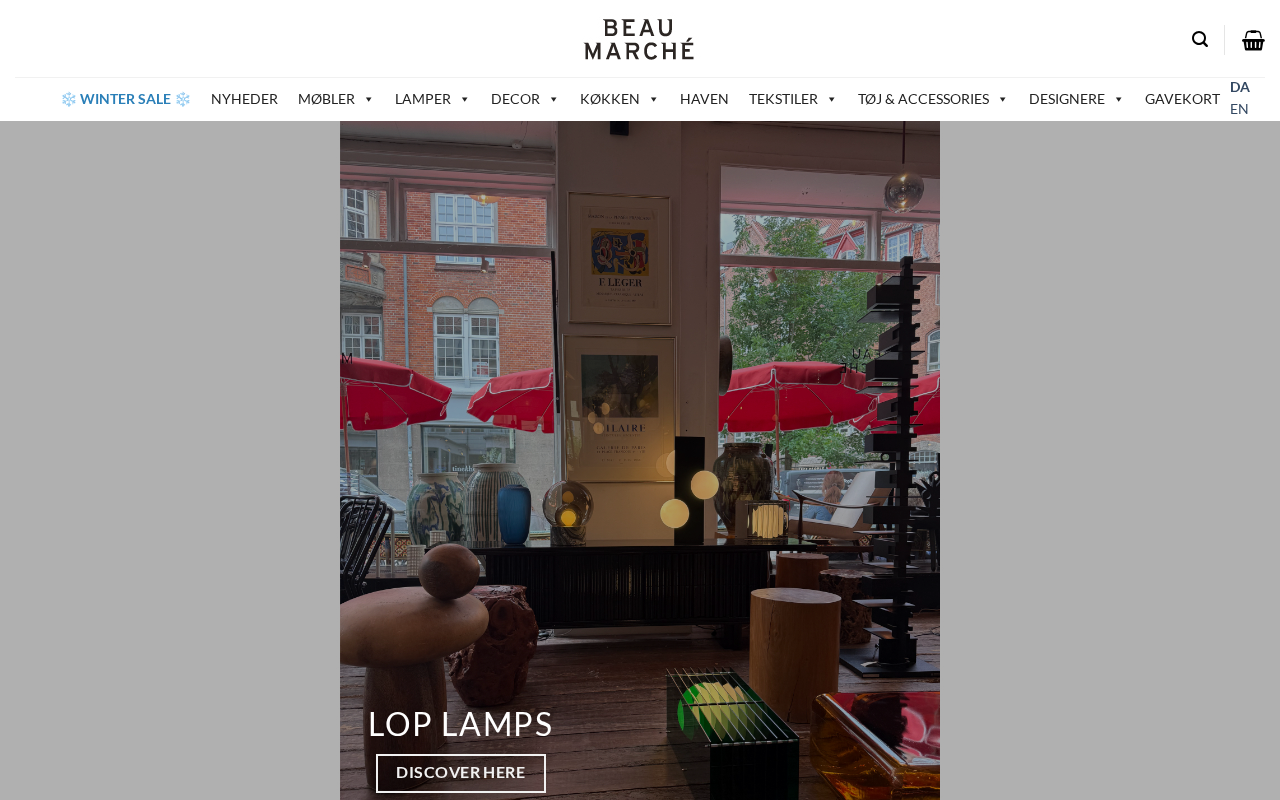Open the shopping basket icon
Image resolution: width=1280 pixels, height=800 pixels.
tap(1253, 40)
